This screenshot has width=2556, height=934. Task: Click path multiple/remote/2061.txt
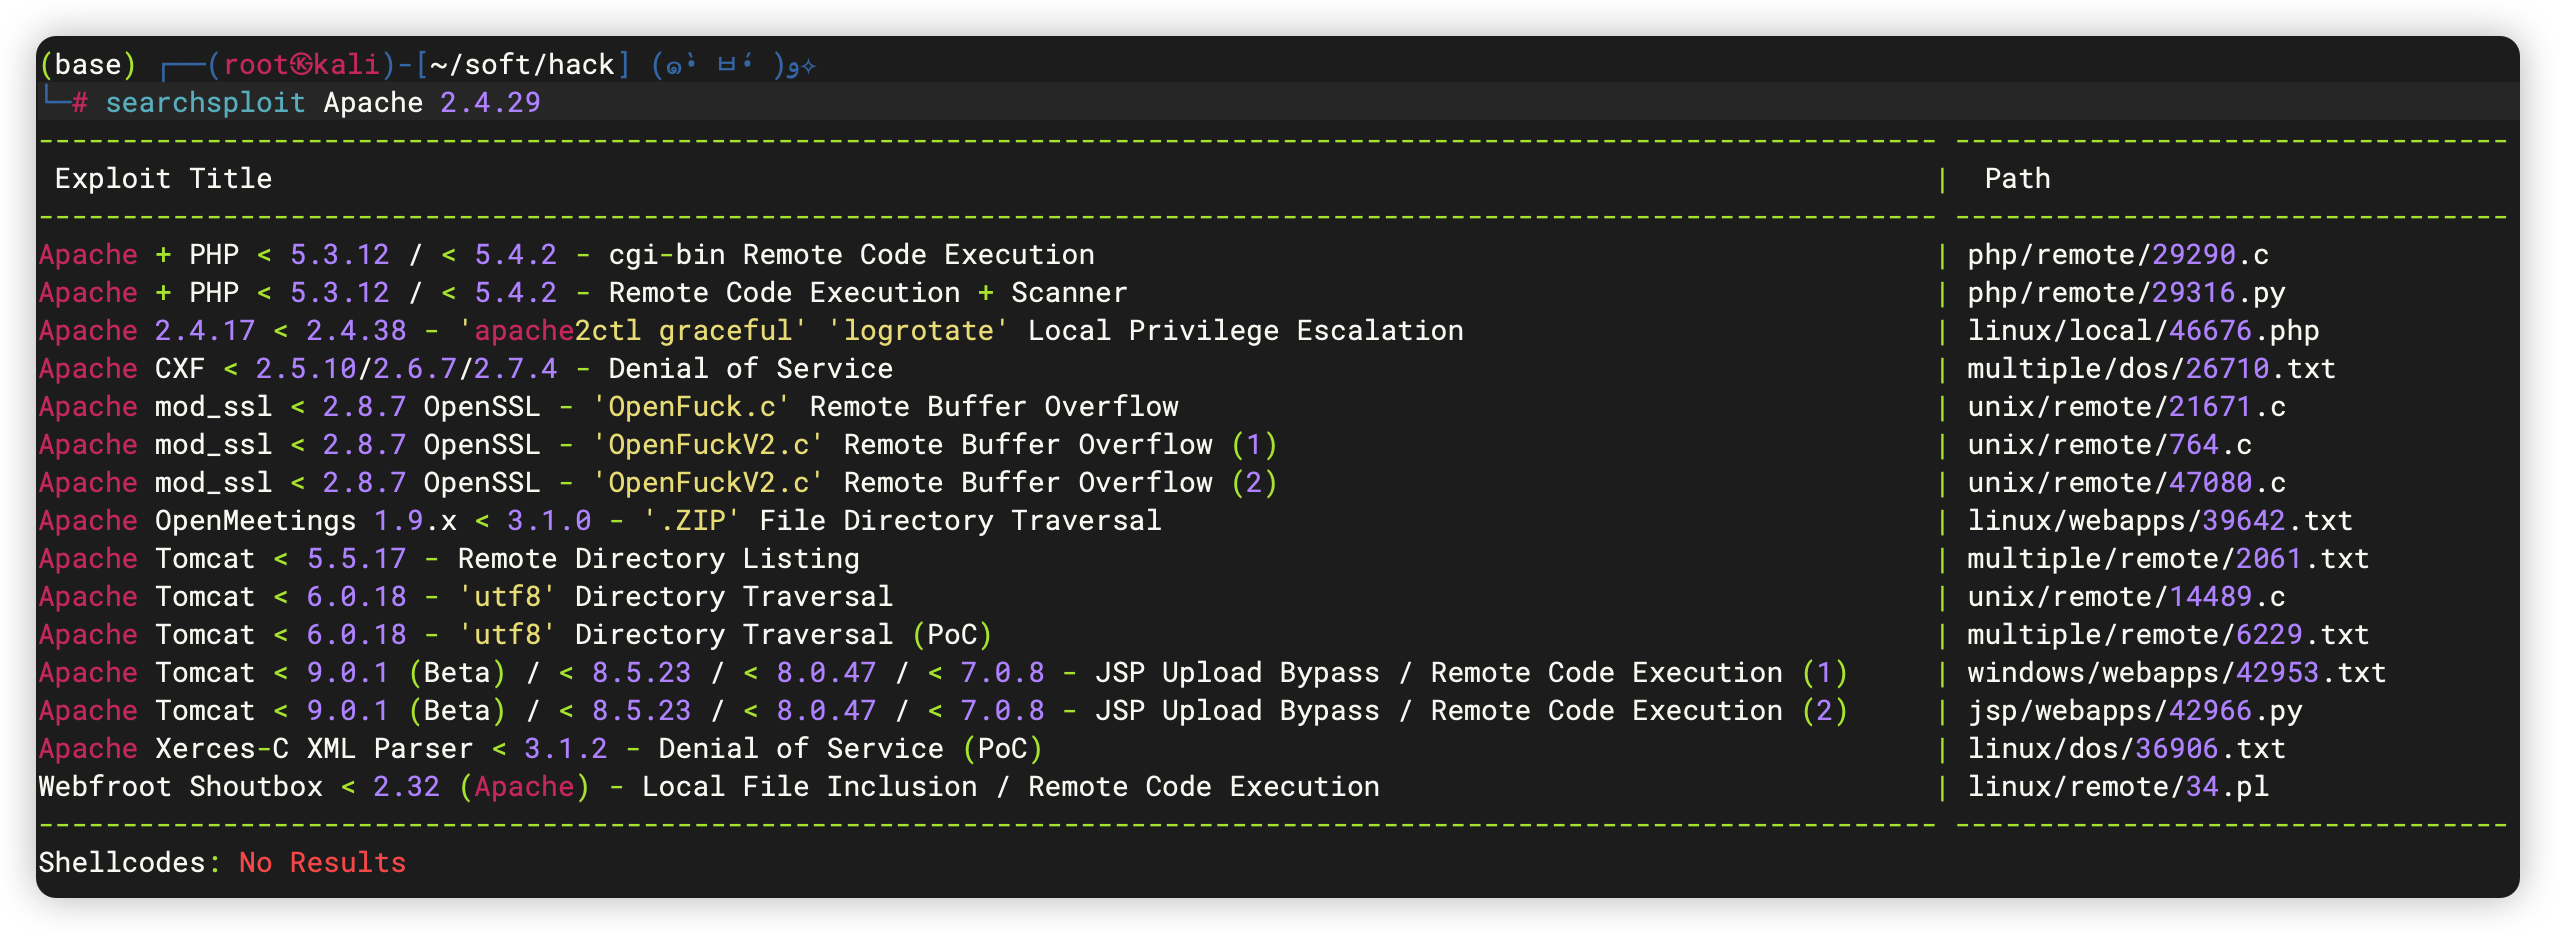(2168, 559)
